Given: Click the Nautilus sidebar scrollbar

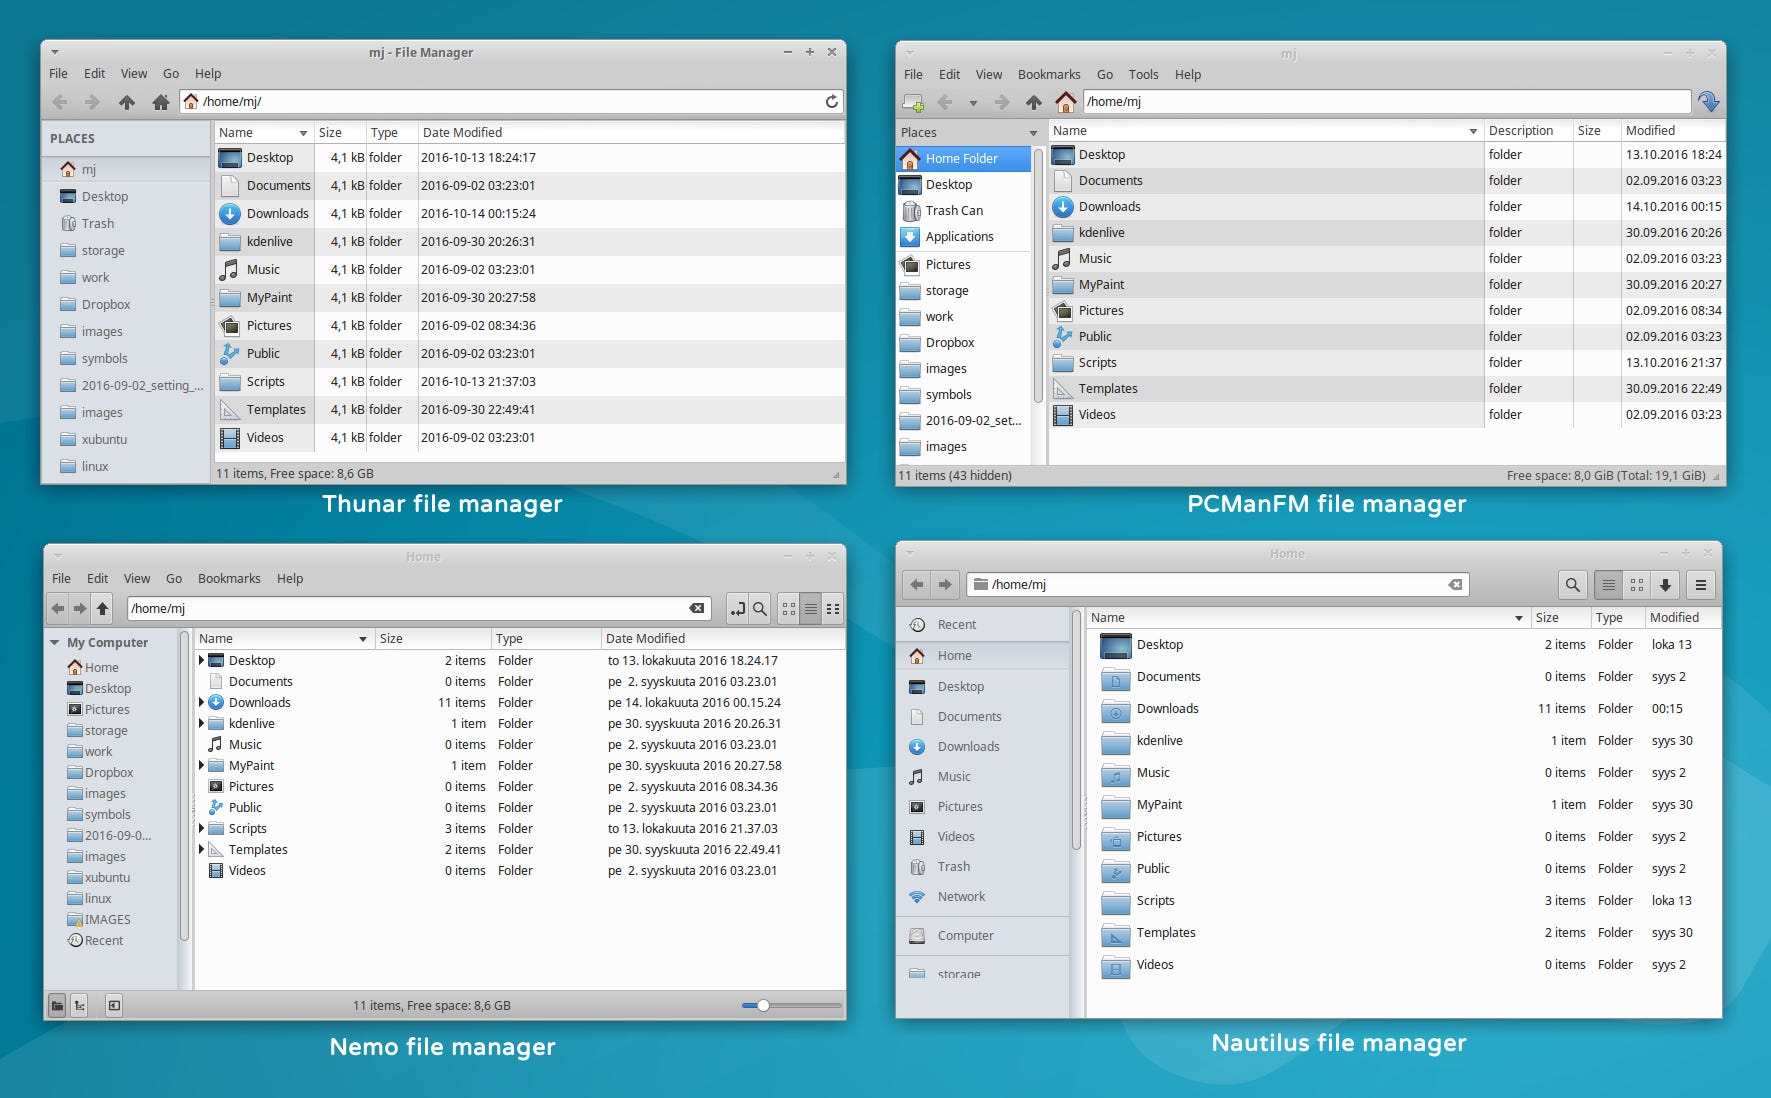Looking at the screenshot, I should point(1077,730).
